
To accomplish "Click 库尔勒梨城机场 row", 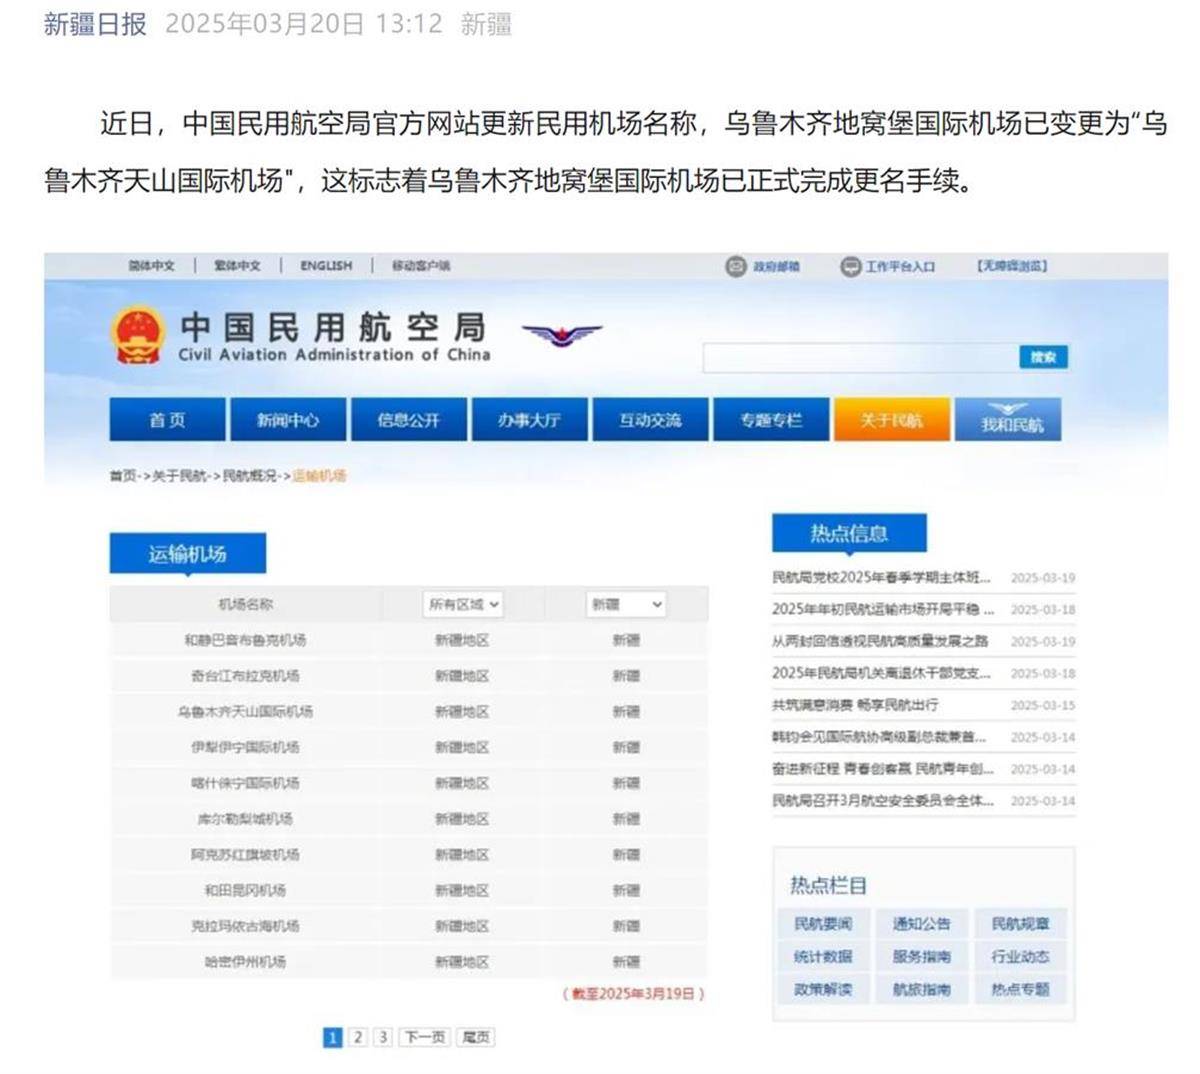I will click(x=409, y=819).
